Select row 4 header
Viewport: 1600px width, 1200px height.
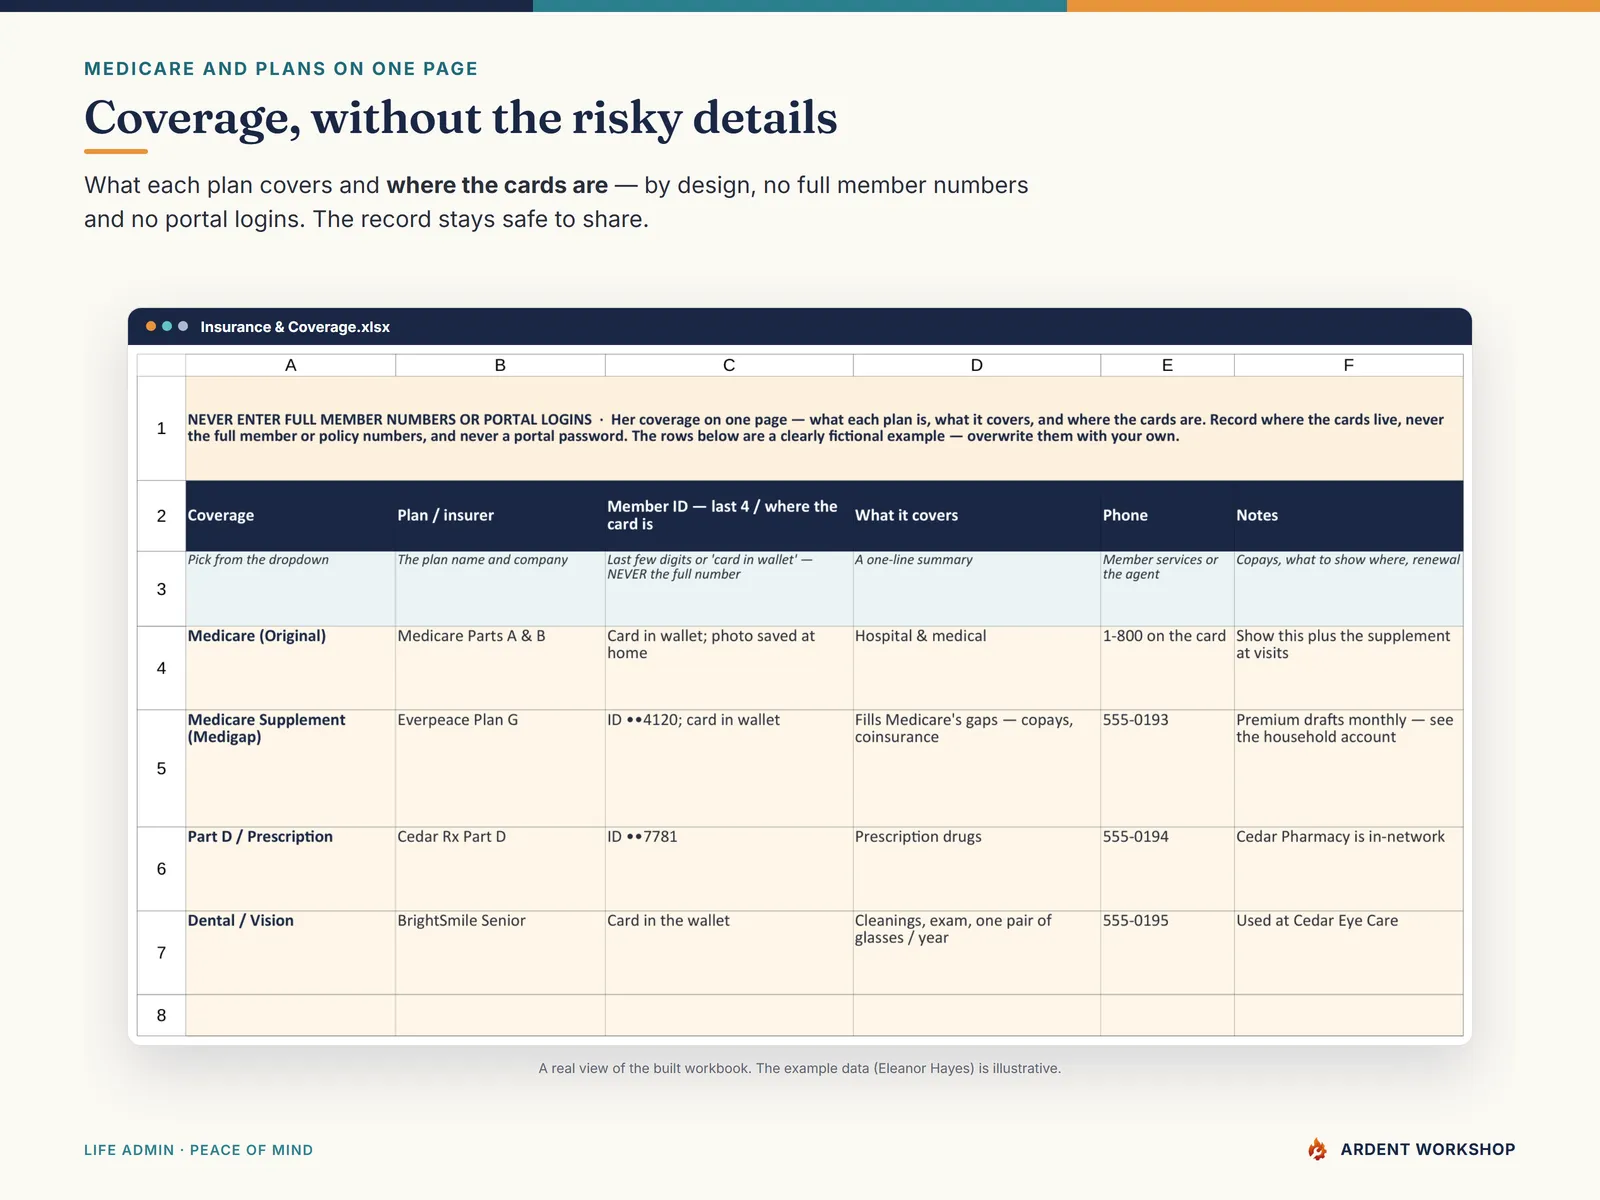coord(161,668)
